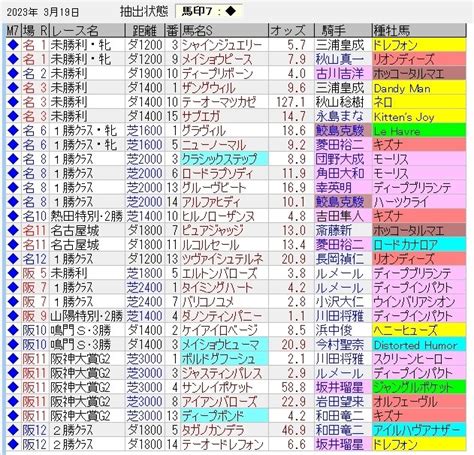Image resolution: width=474 pixels, height=455 pixels.
Task: Select the diamond icon in the グラヴィル row
Action: tap(13, 130)
